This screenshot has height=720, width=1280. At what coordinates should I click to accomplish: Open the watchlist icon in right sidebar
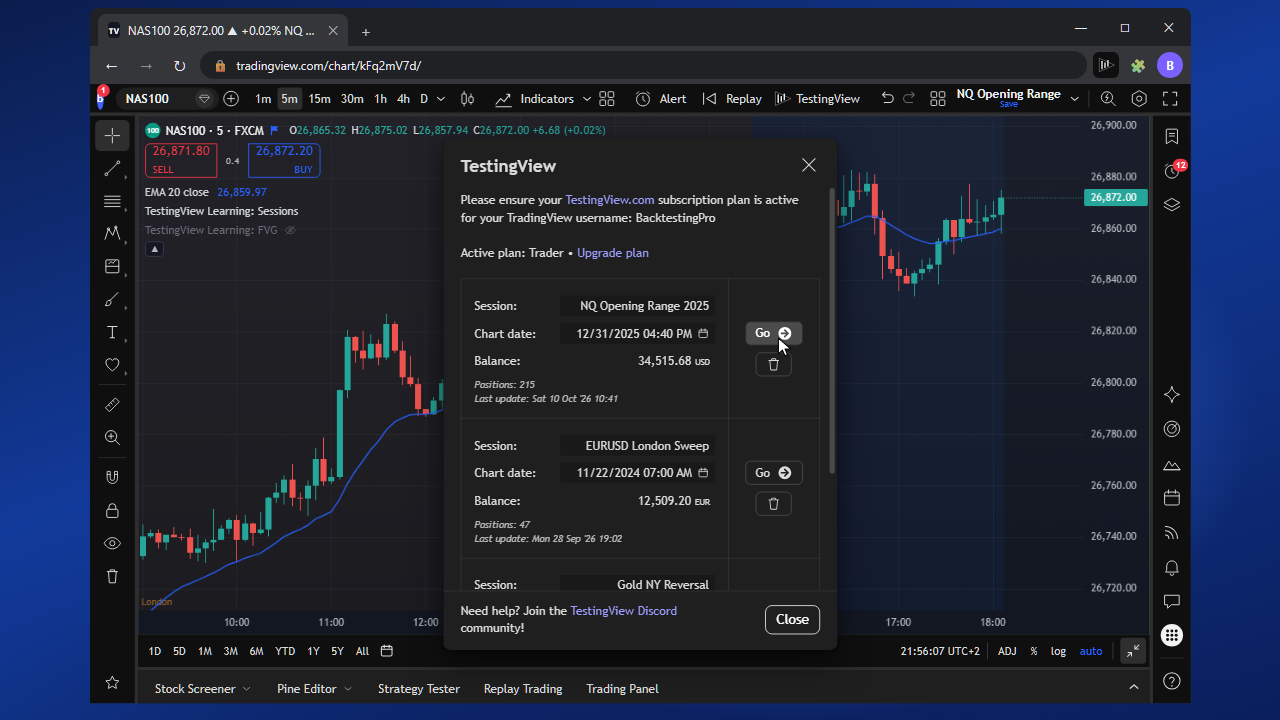pyautogui.click(x=1172, y=137)
